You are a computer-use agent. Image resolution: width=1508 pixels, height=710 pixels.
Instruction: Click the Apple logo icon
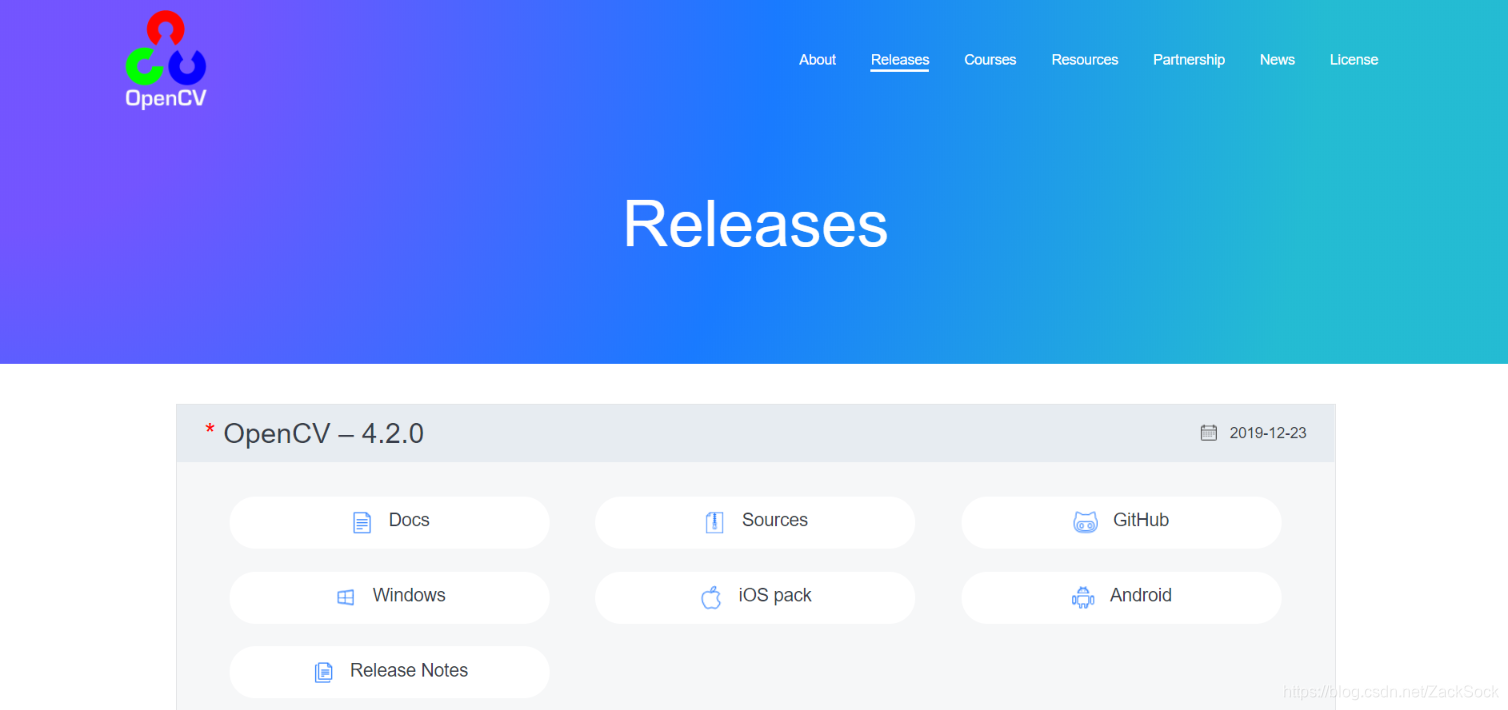click(x=711, y=597)
